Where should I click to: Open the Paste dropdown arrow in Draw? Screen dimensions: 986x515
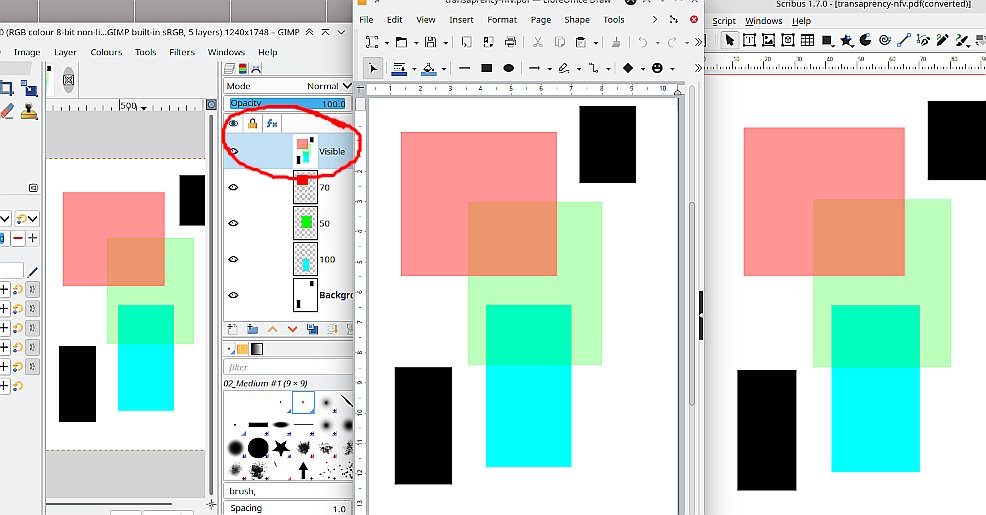595,43
